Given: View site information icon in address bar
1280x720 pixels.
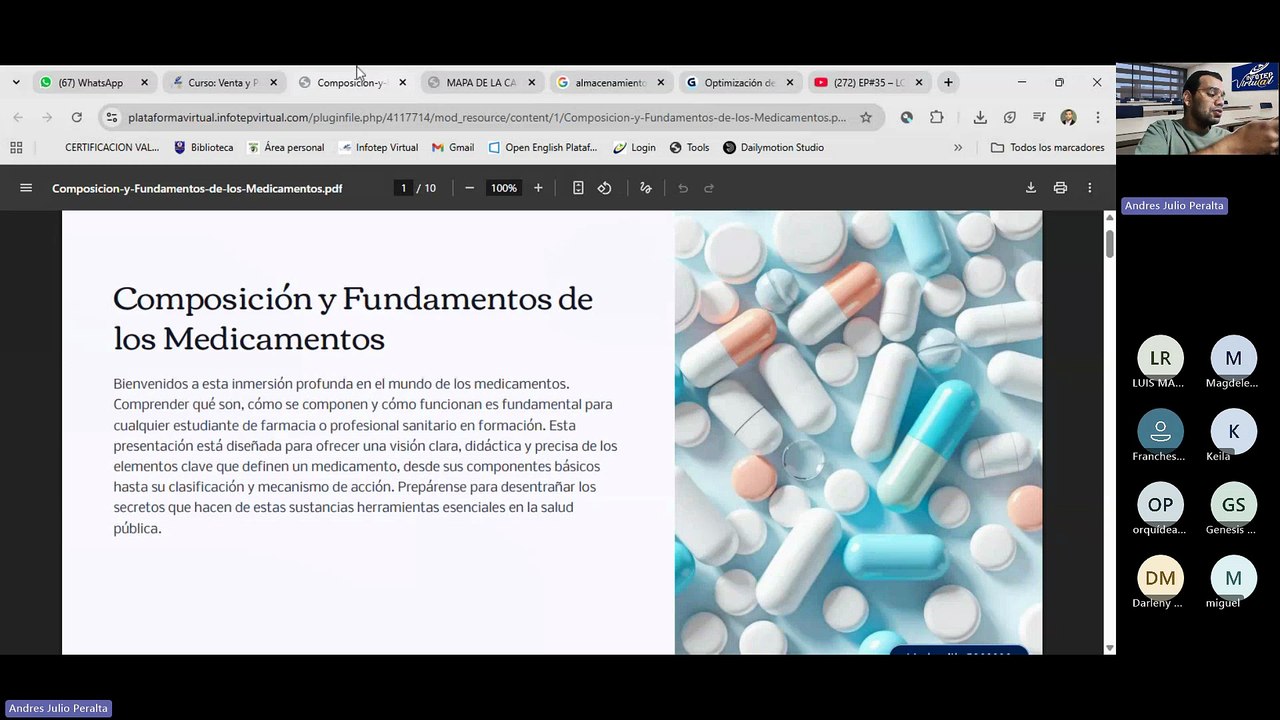Looking at the screenshot, I should tap(112, 117).
